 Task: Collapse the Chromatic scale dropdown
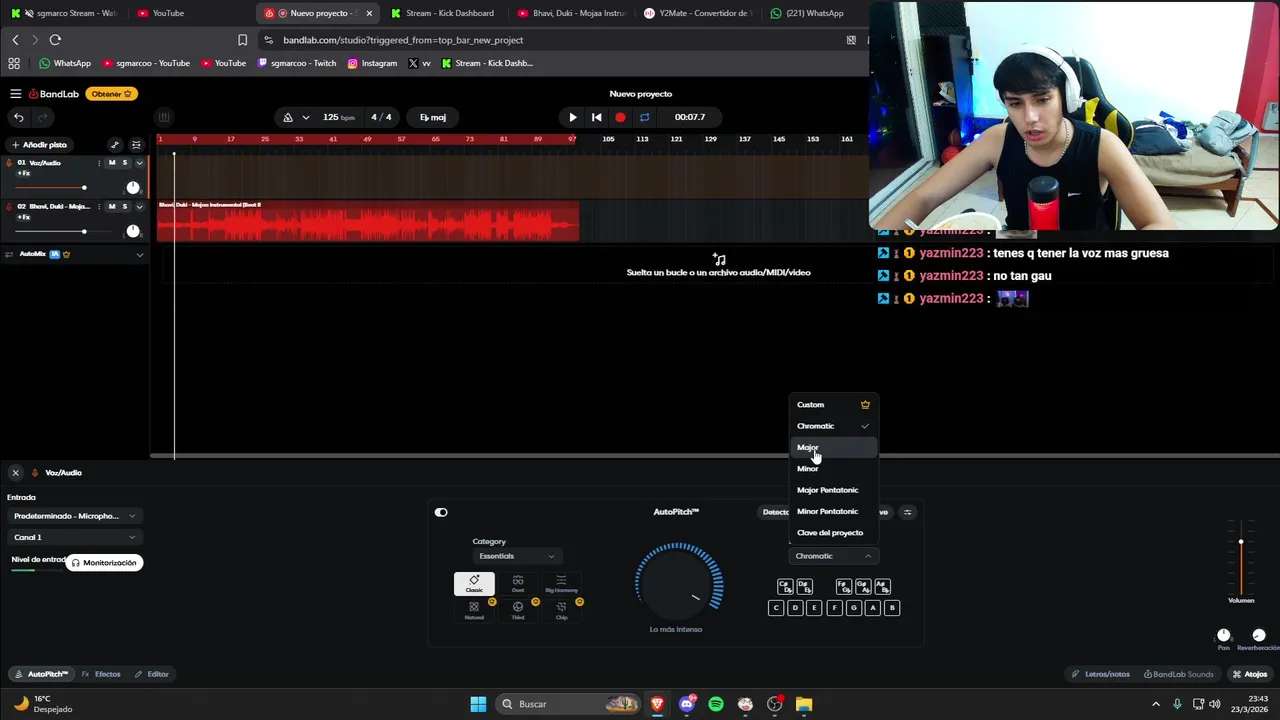[833, 556]
